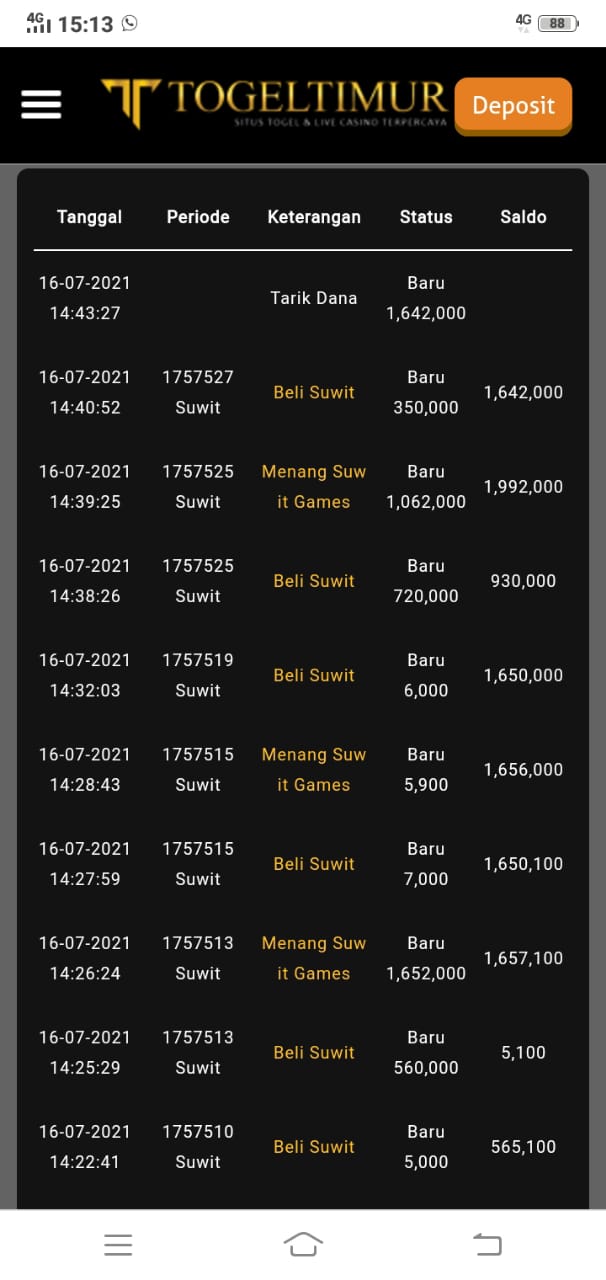This screenshot has width=606, height=1280.
Task: Click the Periode column header
Action: coord(198,217)
